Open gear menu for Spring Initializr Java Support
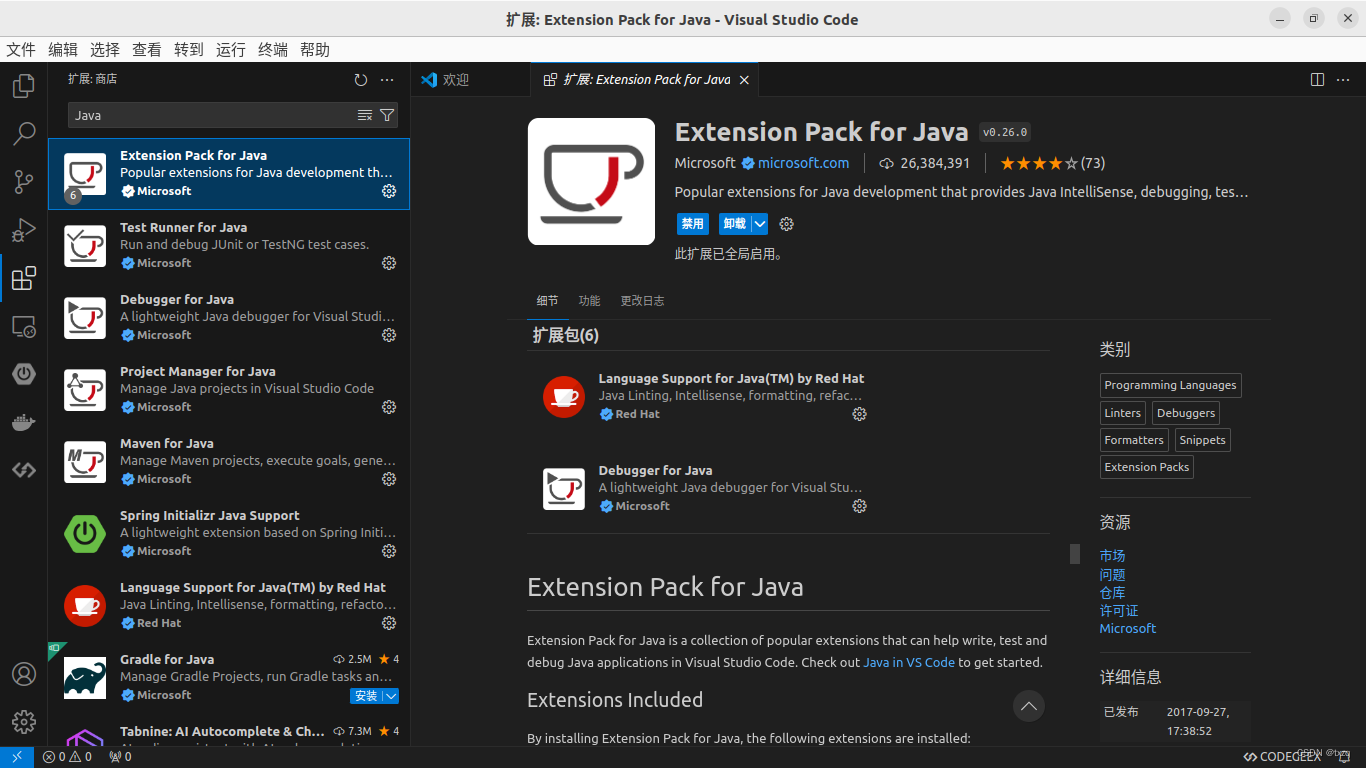Screen dimensions: 1366x768 click(389, 551)
